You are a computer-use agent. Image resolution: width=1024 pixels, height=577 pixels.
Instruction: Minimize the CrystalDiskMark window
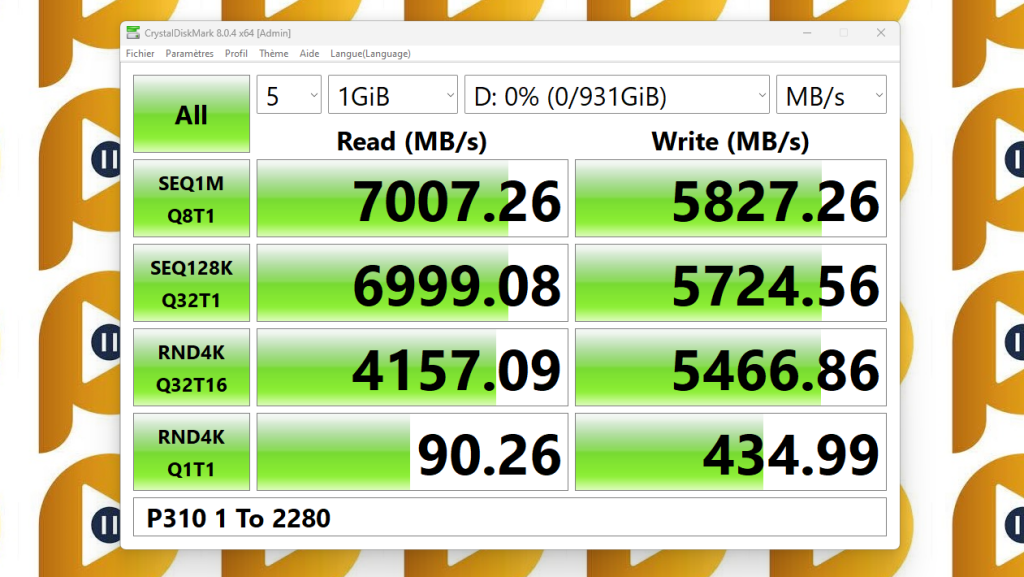(807, 33)
